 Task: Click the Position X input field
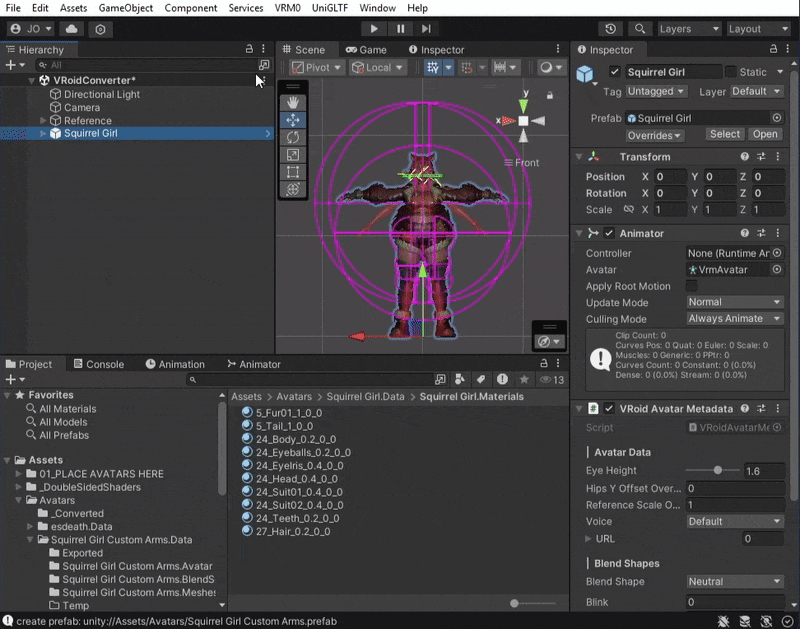(x=670, y=177)
